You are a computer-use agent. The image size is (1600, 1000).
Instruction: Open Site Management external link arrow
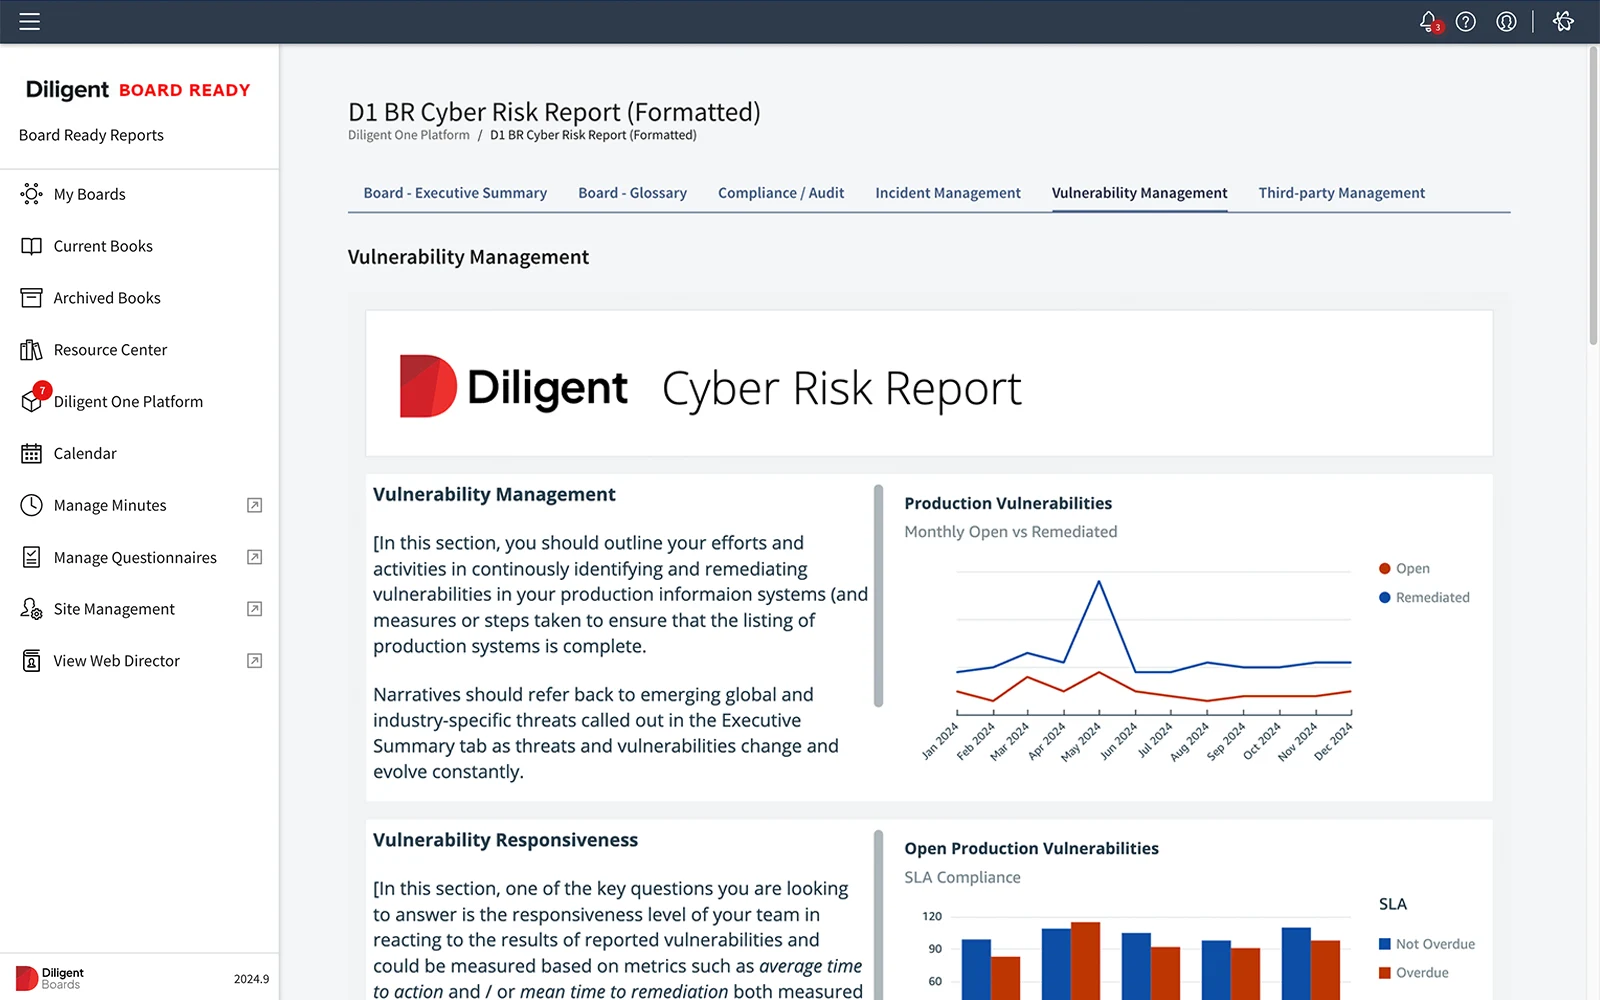pyautogui.click(x=255, y=609)
